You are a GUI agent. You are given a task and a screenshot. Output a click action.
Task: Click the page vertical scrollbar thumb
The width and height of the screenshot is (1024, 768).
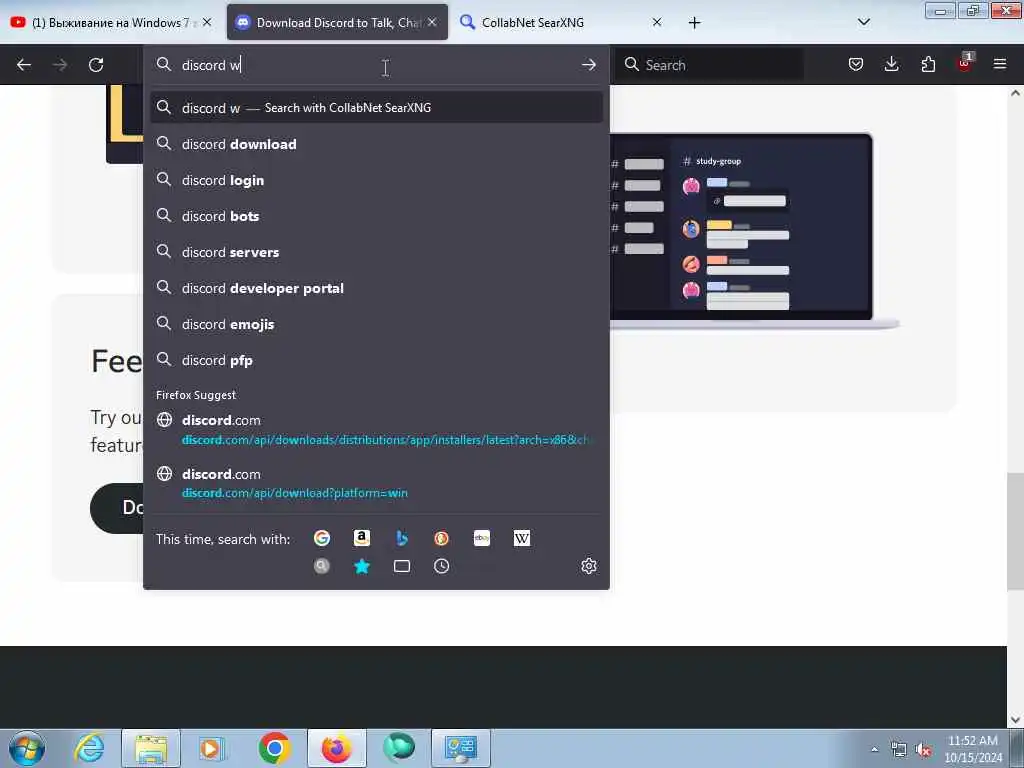(x=1015, y=531)
